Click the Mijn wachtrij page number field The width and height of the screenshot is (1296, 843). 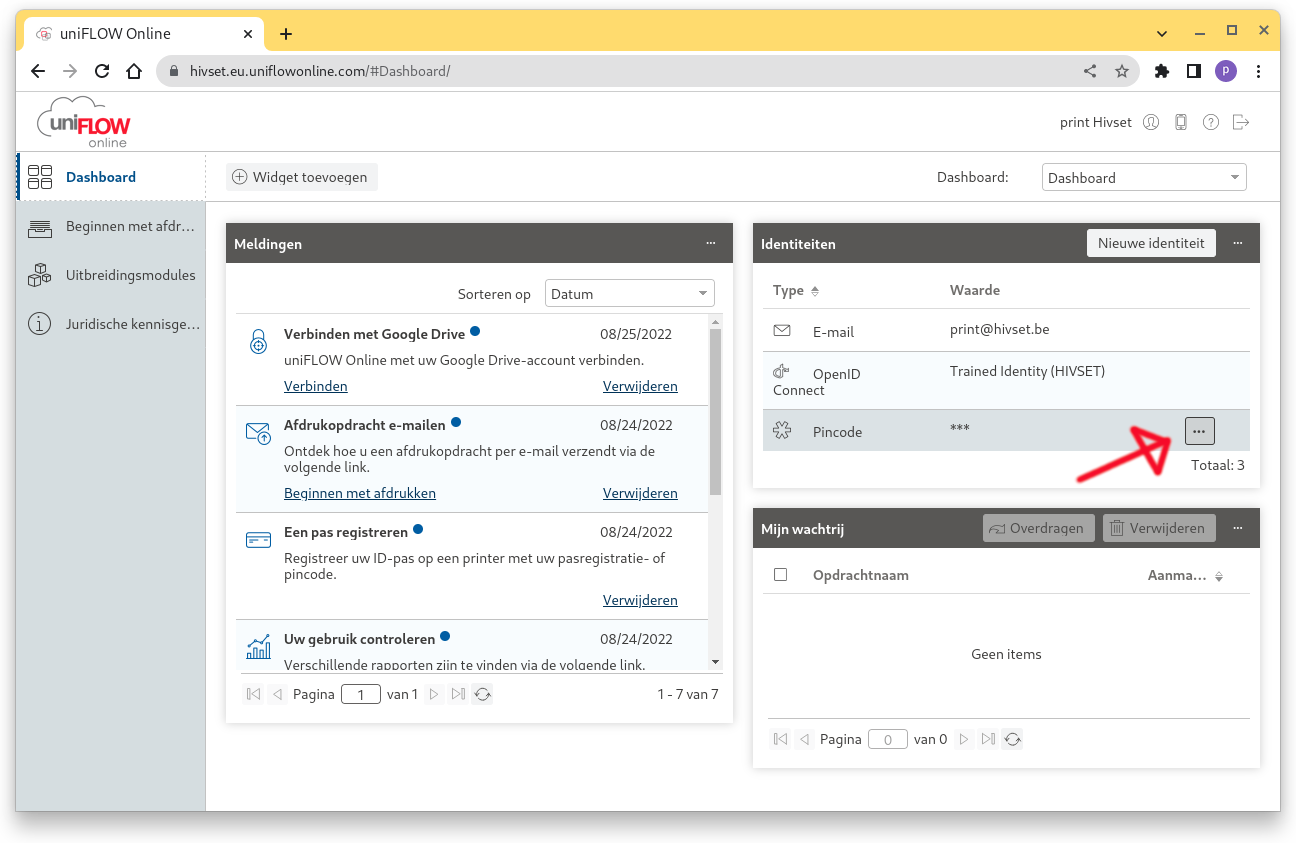click(888, 739)
